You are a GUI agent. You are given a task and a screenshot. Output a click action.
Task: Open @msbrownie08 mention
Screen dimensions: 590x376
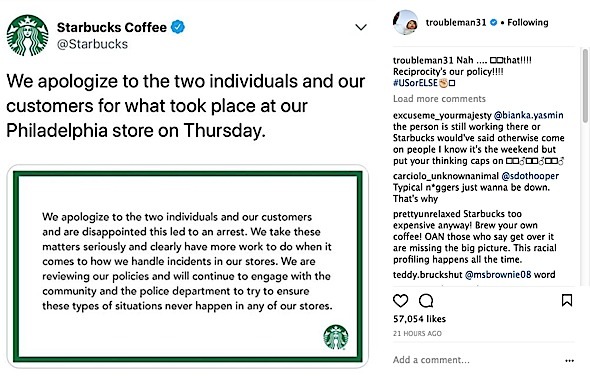click(x=498, y=275)
